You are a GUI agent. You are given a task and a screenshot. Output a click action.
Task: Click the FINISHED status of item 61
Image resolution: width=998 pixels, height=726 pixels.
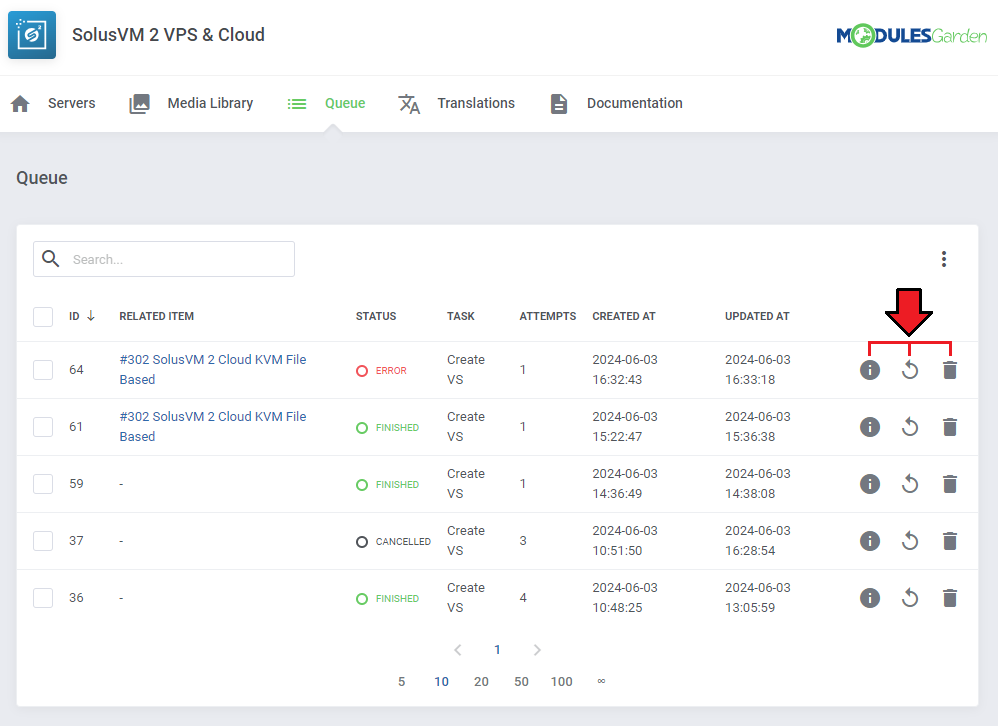[397, 428]
